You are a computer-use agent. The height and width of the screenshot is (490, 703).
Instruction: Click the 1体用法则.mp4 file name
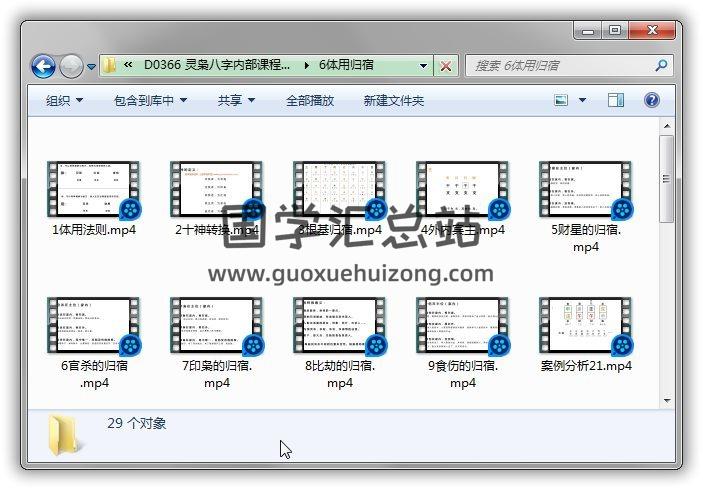(94, 230)
